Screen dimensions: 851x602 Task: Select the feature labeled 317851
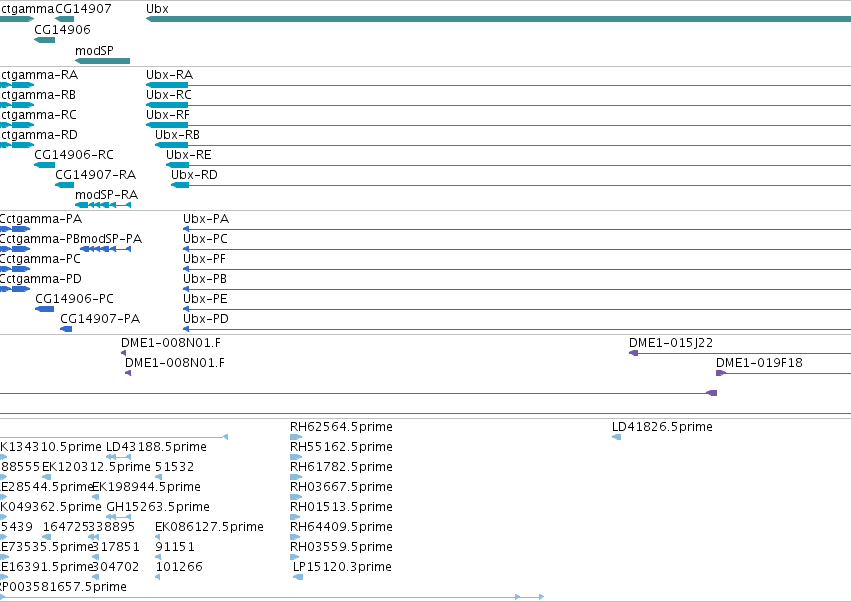tap(116, 547)
